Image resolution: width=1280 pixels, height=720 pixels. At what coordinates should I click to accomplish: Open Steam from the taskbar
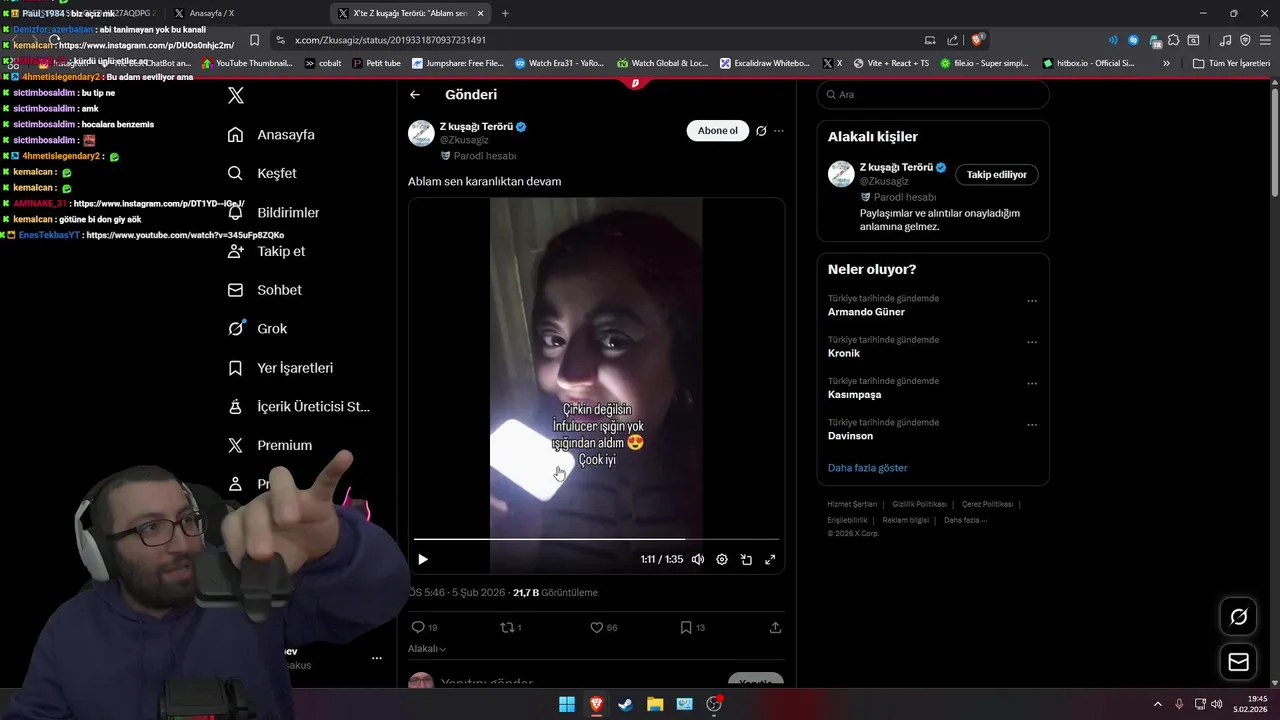(625, 704)
